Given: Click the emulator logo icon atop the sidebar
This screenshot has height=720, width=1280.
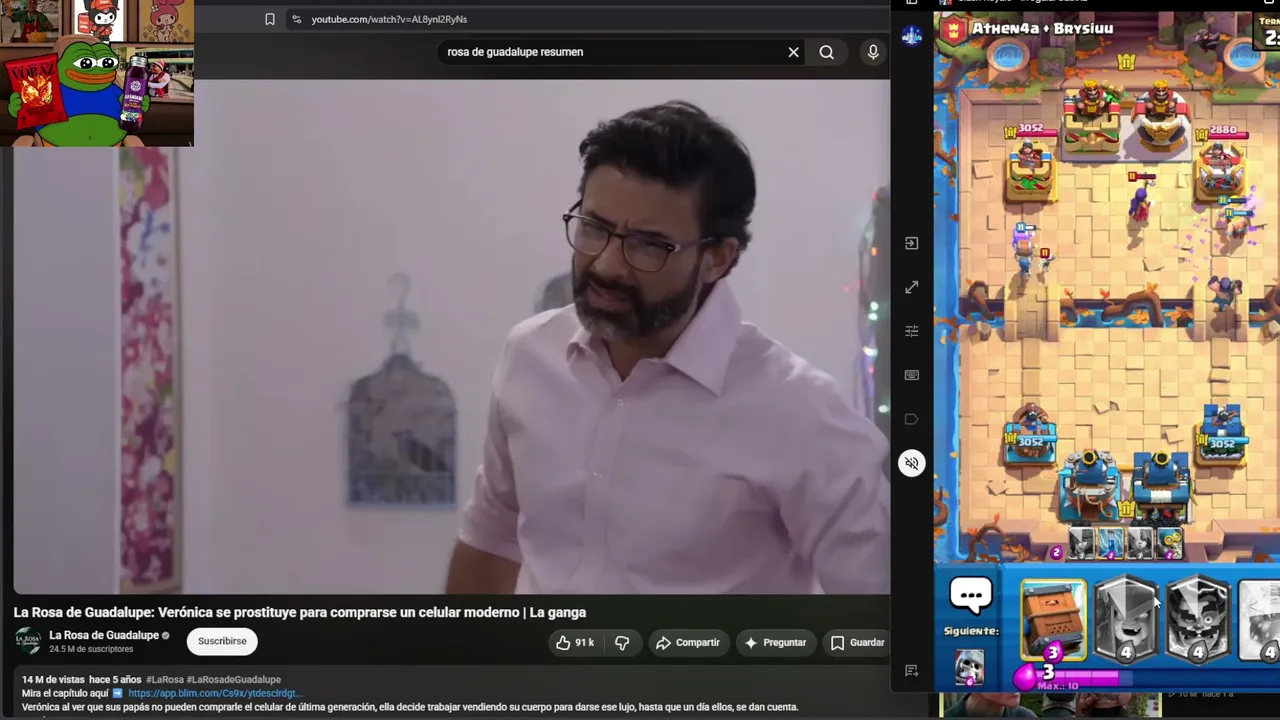Looking at the screenshot, I should point(912,36).
